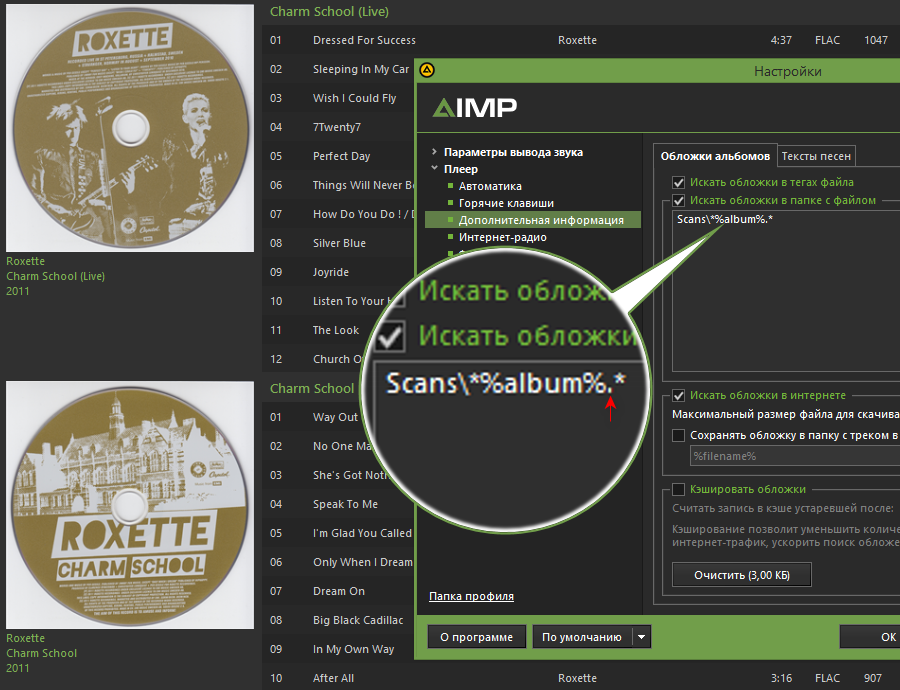Enable 'Кэшировать обложки' checkbox
Image resolution: width=900 pixels, height=690 pixels.
tap(678, 489)
